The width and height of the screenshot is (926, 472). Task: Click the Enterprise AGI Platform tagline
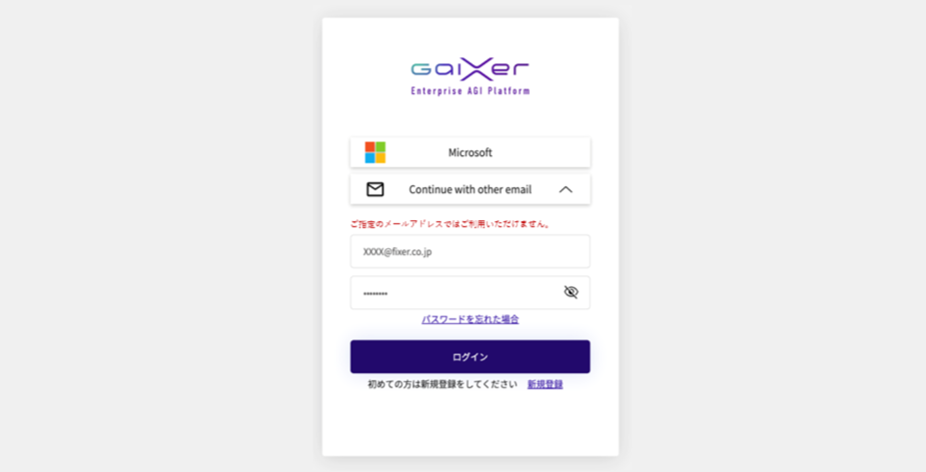(470, 91)
